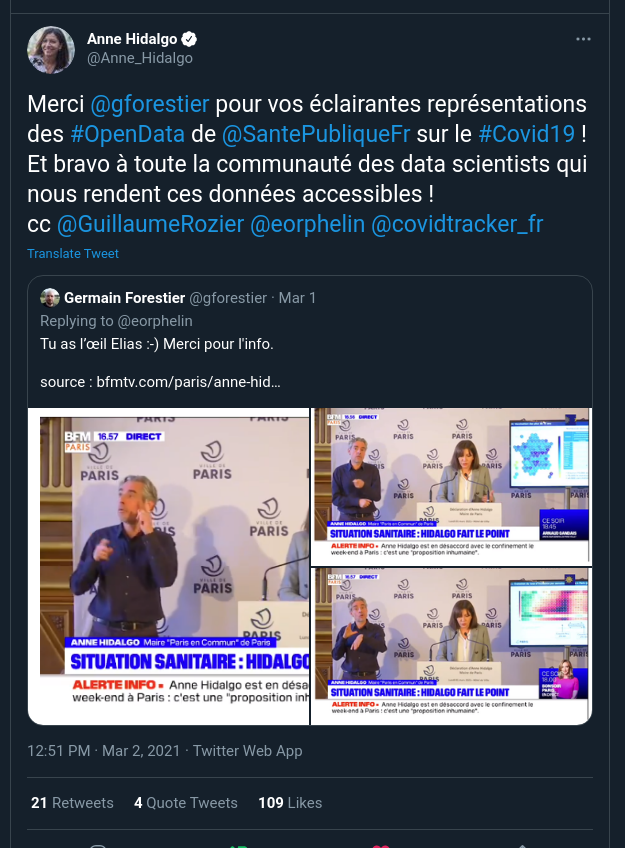Click Anne Hidalgo's verified badge
Image resolution: width=625 pixels, height=848 pixels.
click(189, 39)
